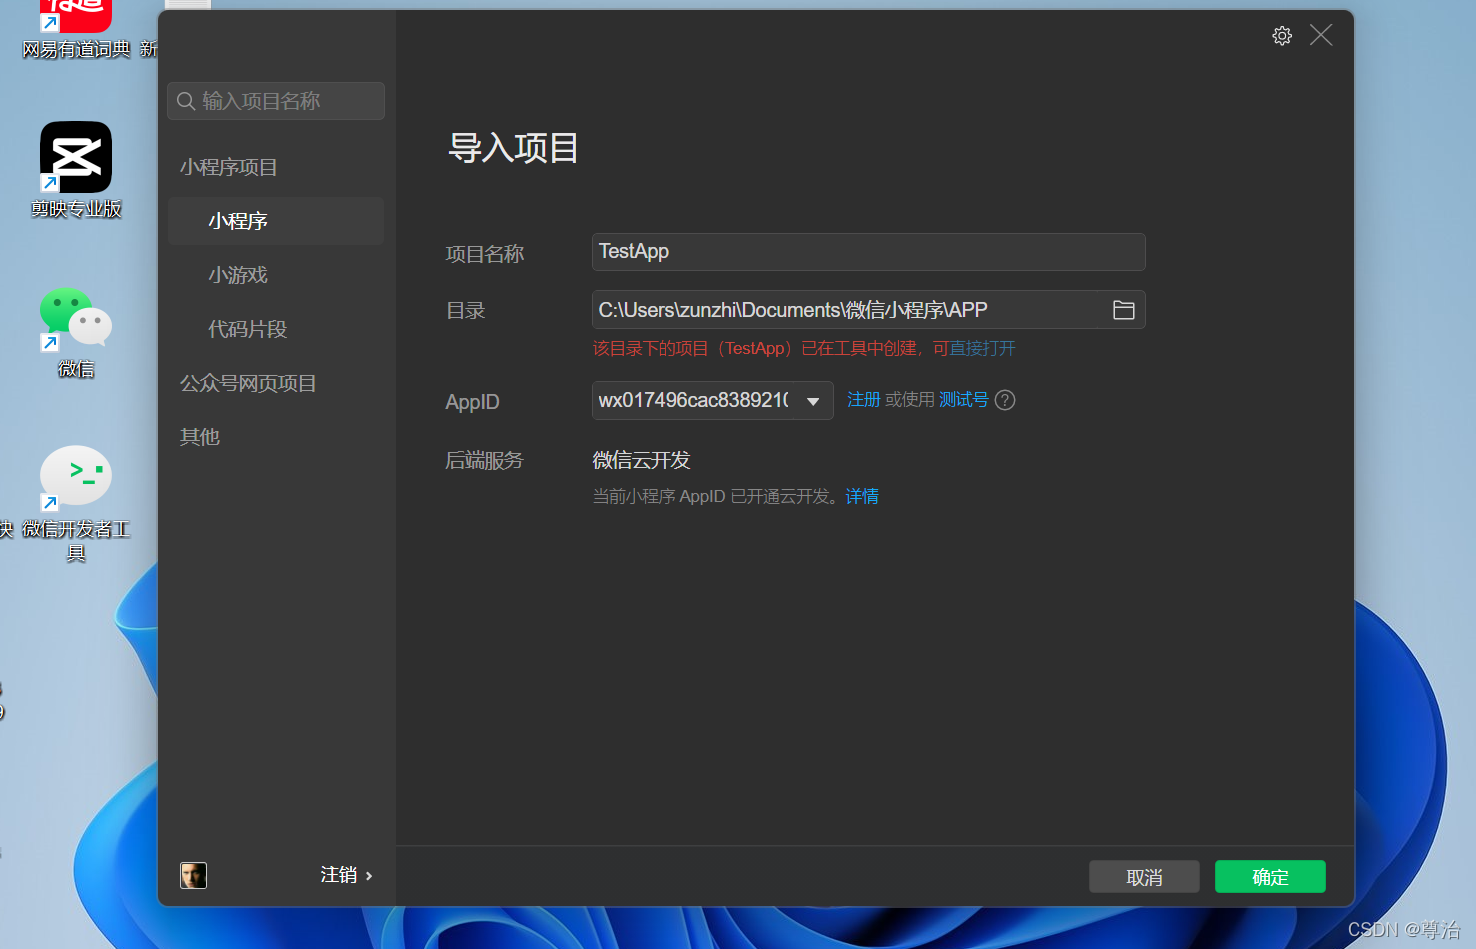Close the import project dialog
Image resolution: width=1476 pixels, height=949 pixels.
[x=1321, y=35]
